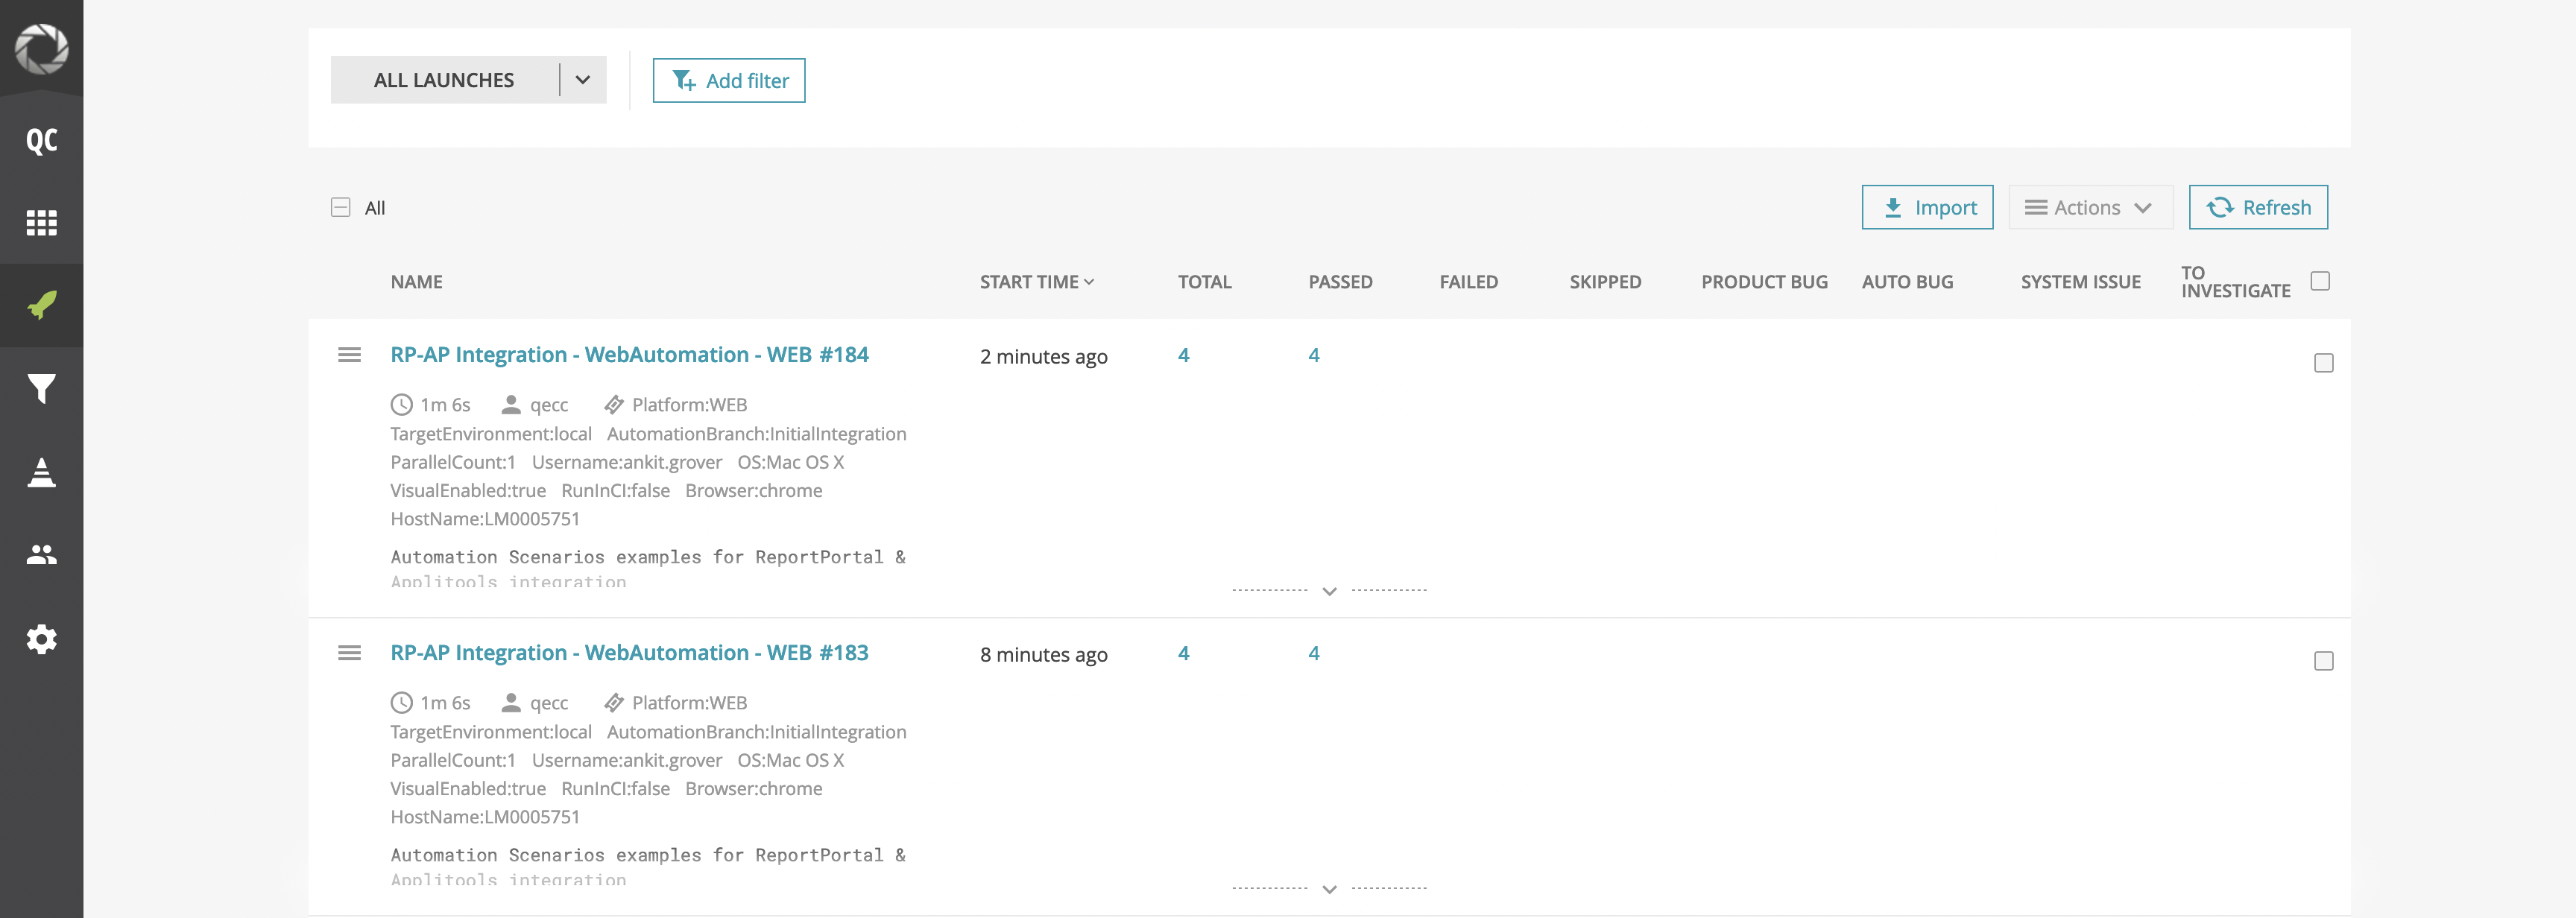The image size is (2576, 918).
Task: Click the passed count for launch #184
Action: click(1315, 355)
